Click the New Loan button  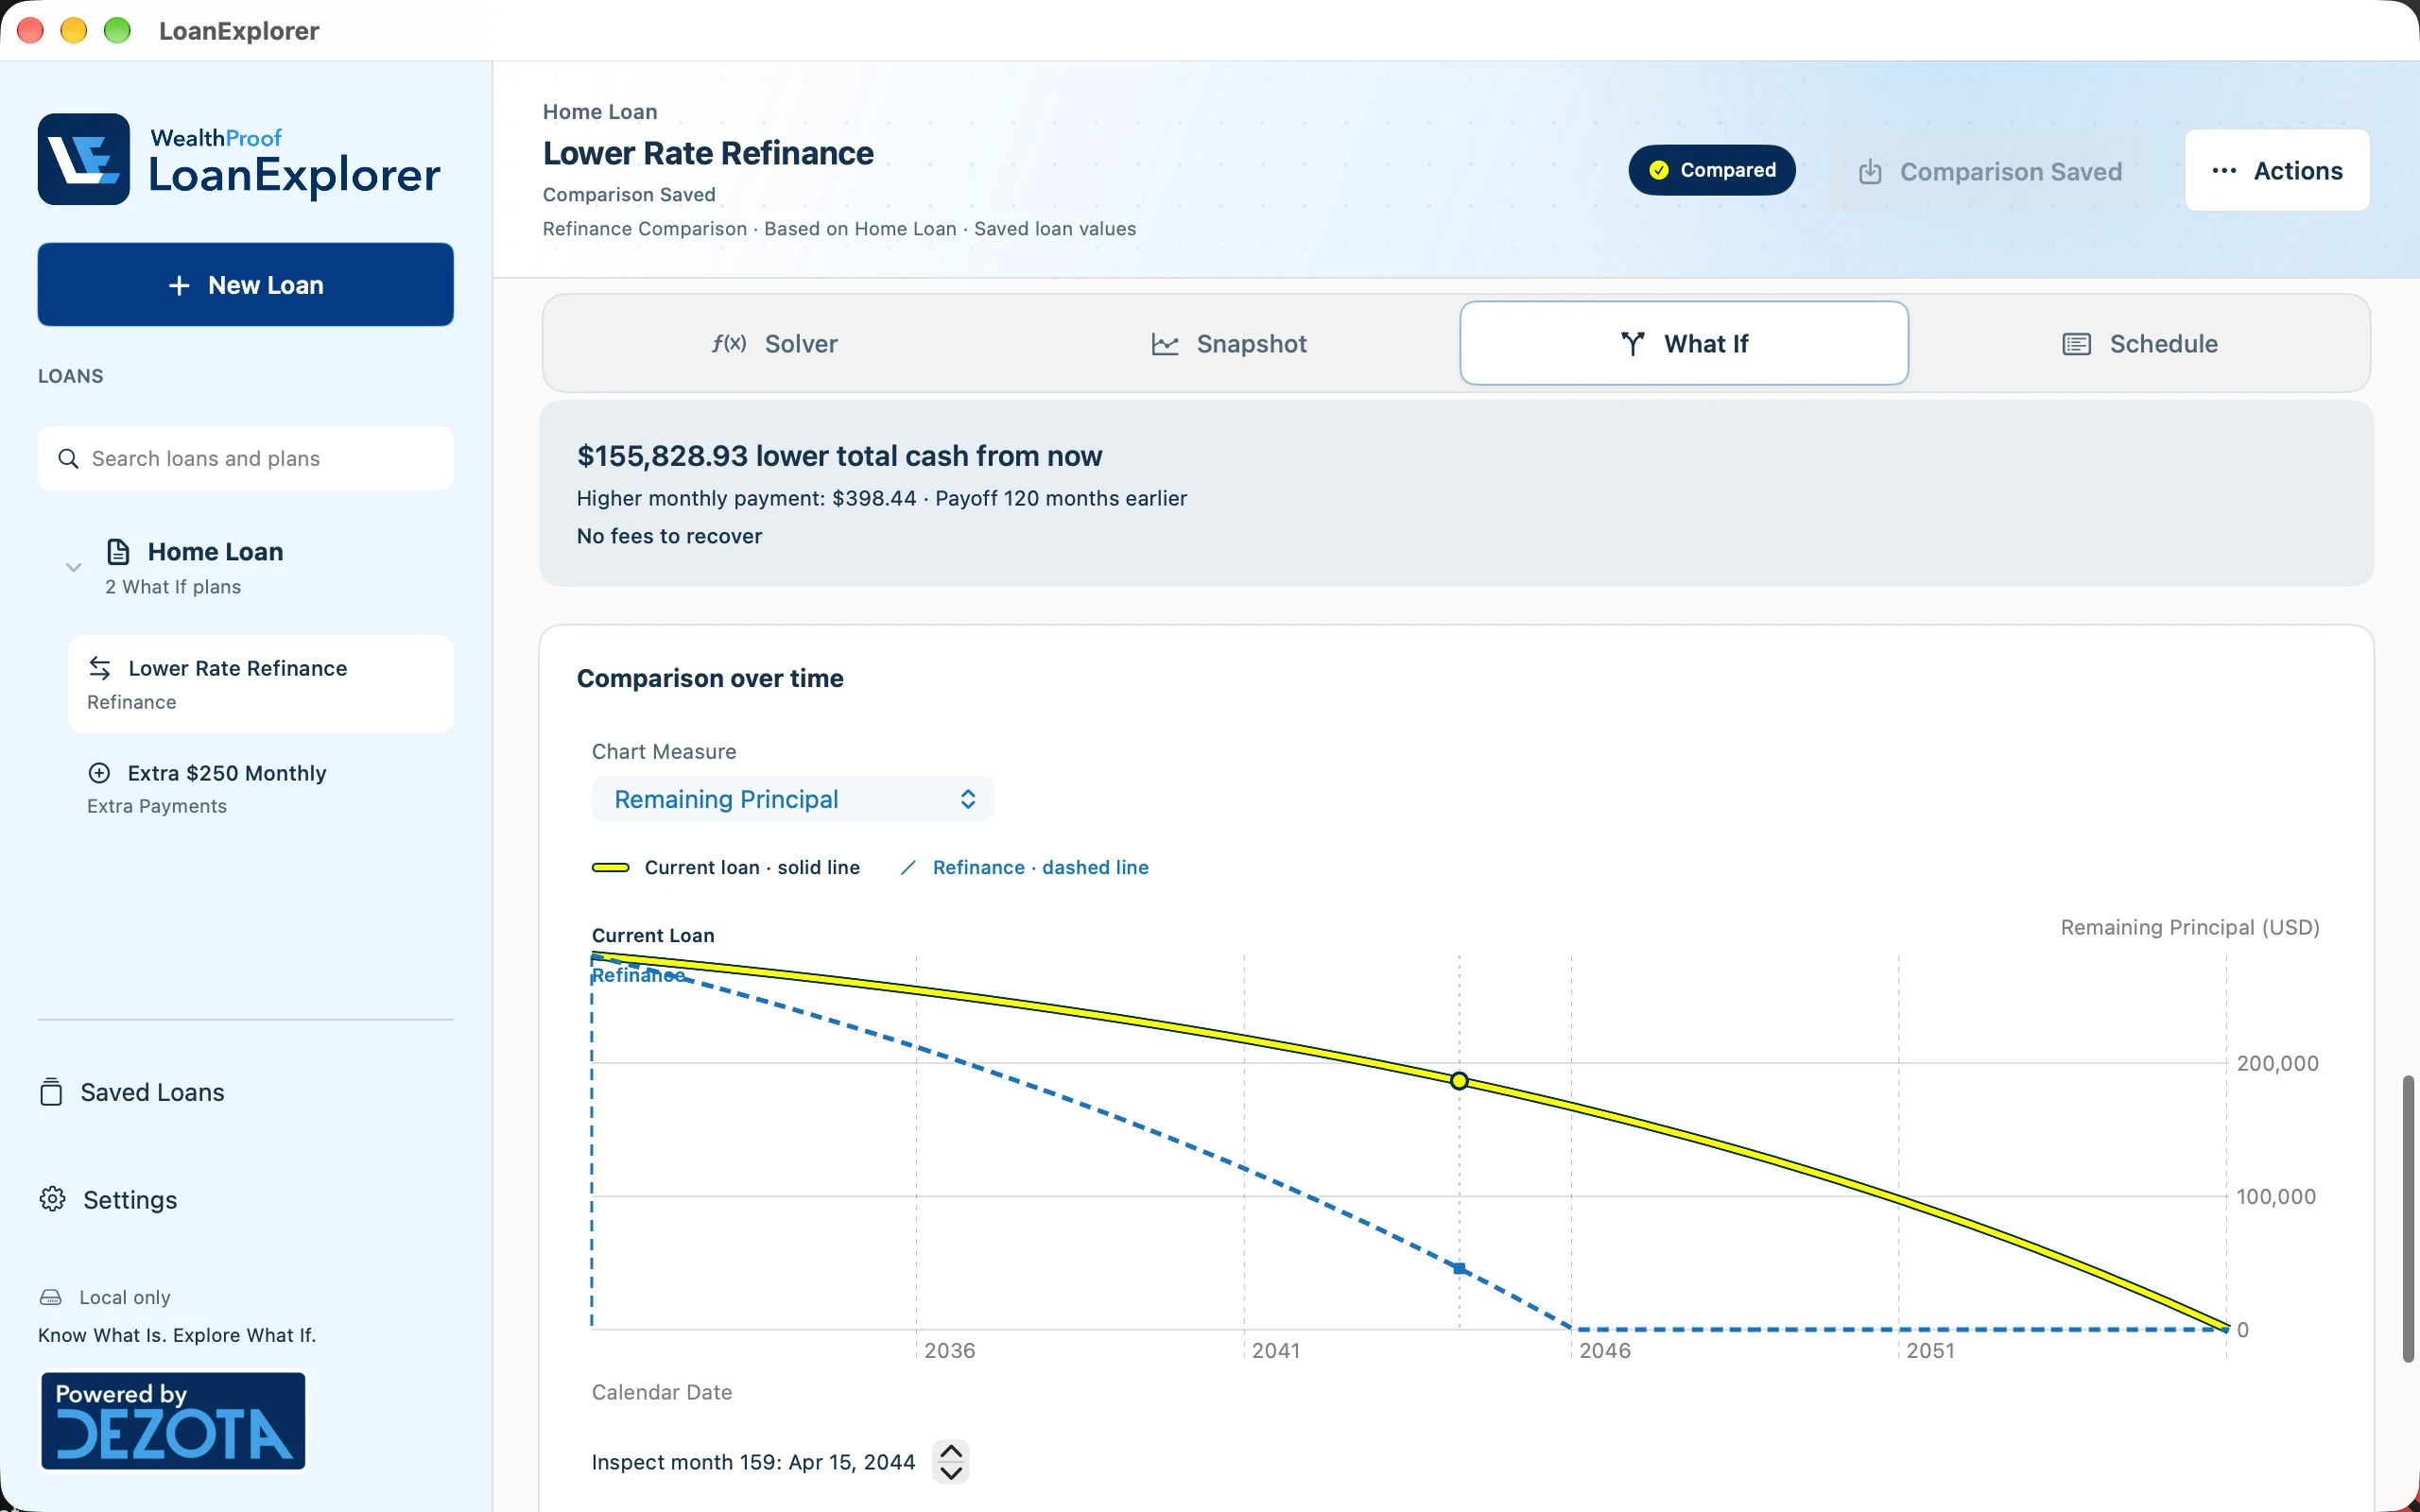[246, 285]
